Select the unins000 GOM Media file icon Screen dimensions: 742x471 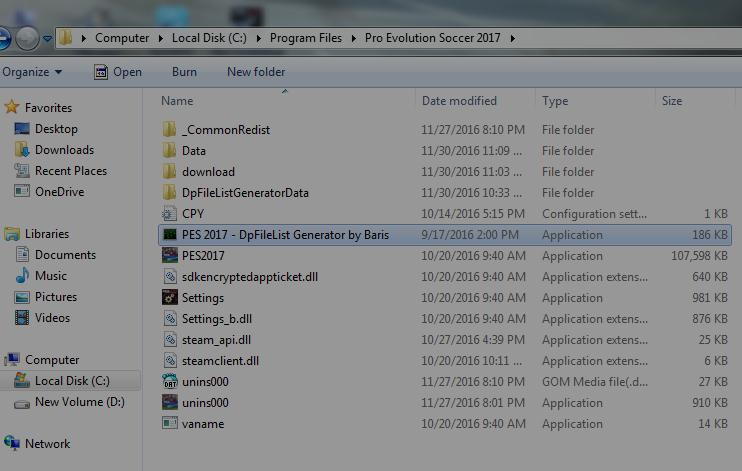tap(169, 381)
